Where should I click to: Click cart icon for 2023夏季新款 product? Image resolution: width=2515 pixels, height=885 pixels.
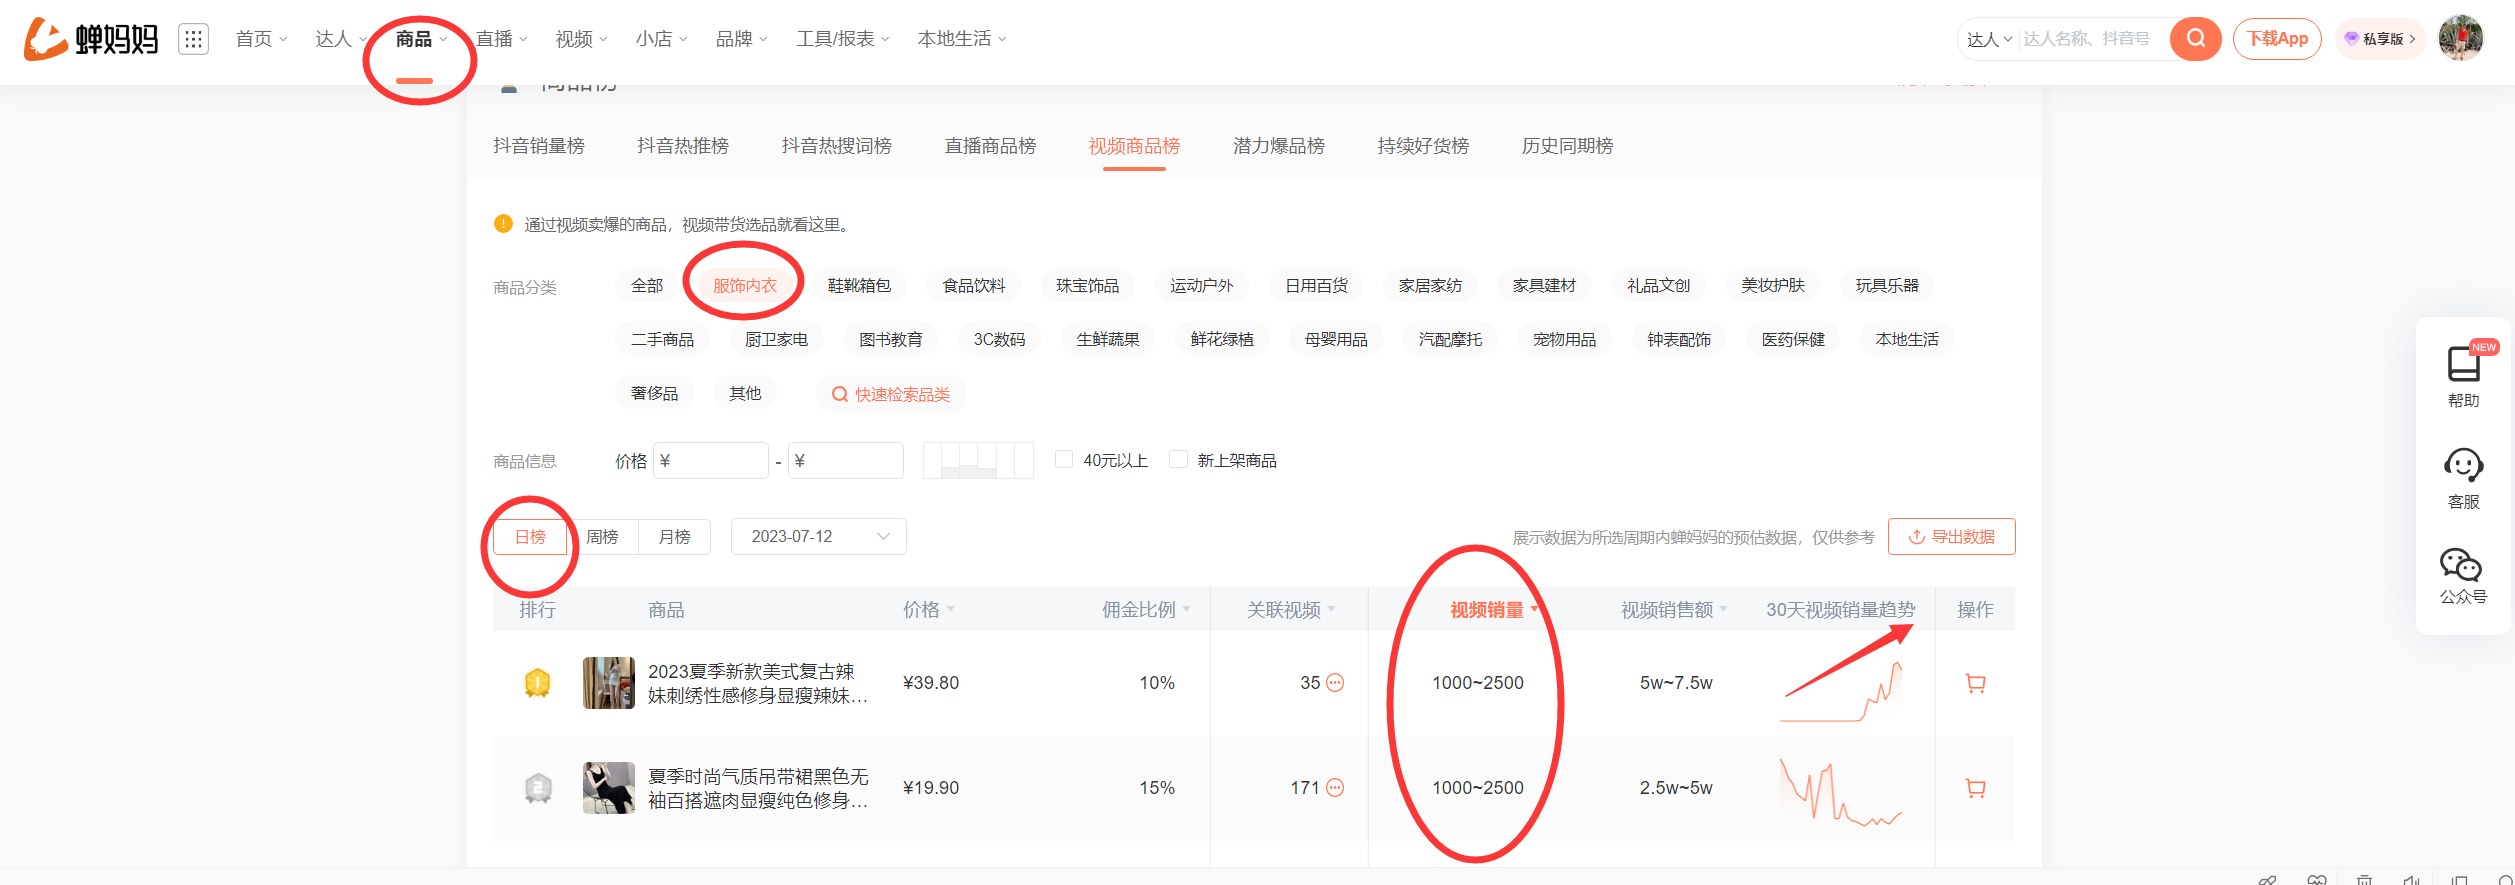(1975, 683)
